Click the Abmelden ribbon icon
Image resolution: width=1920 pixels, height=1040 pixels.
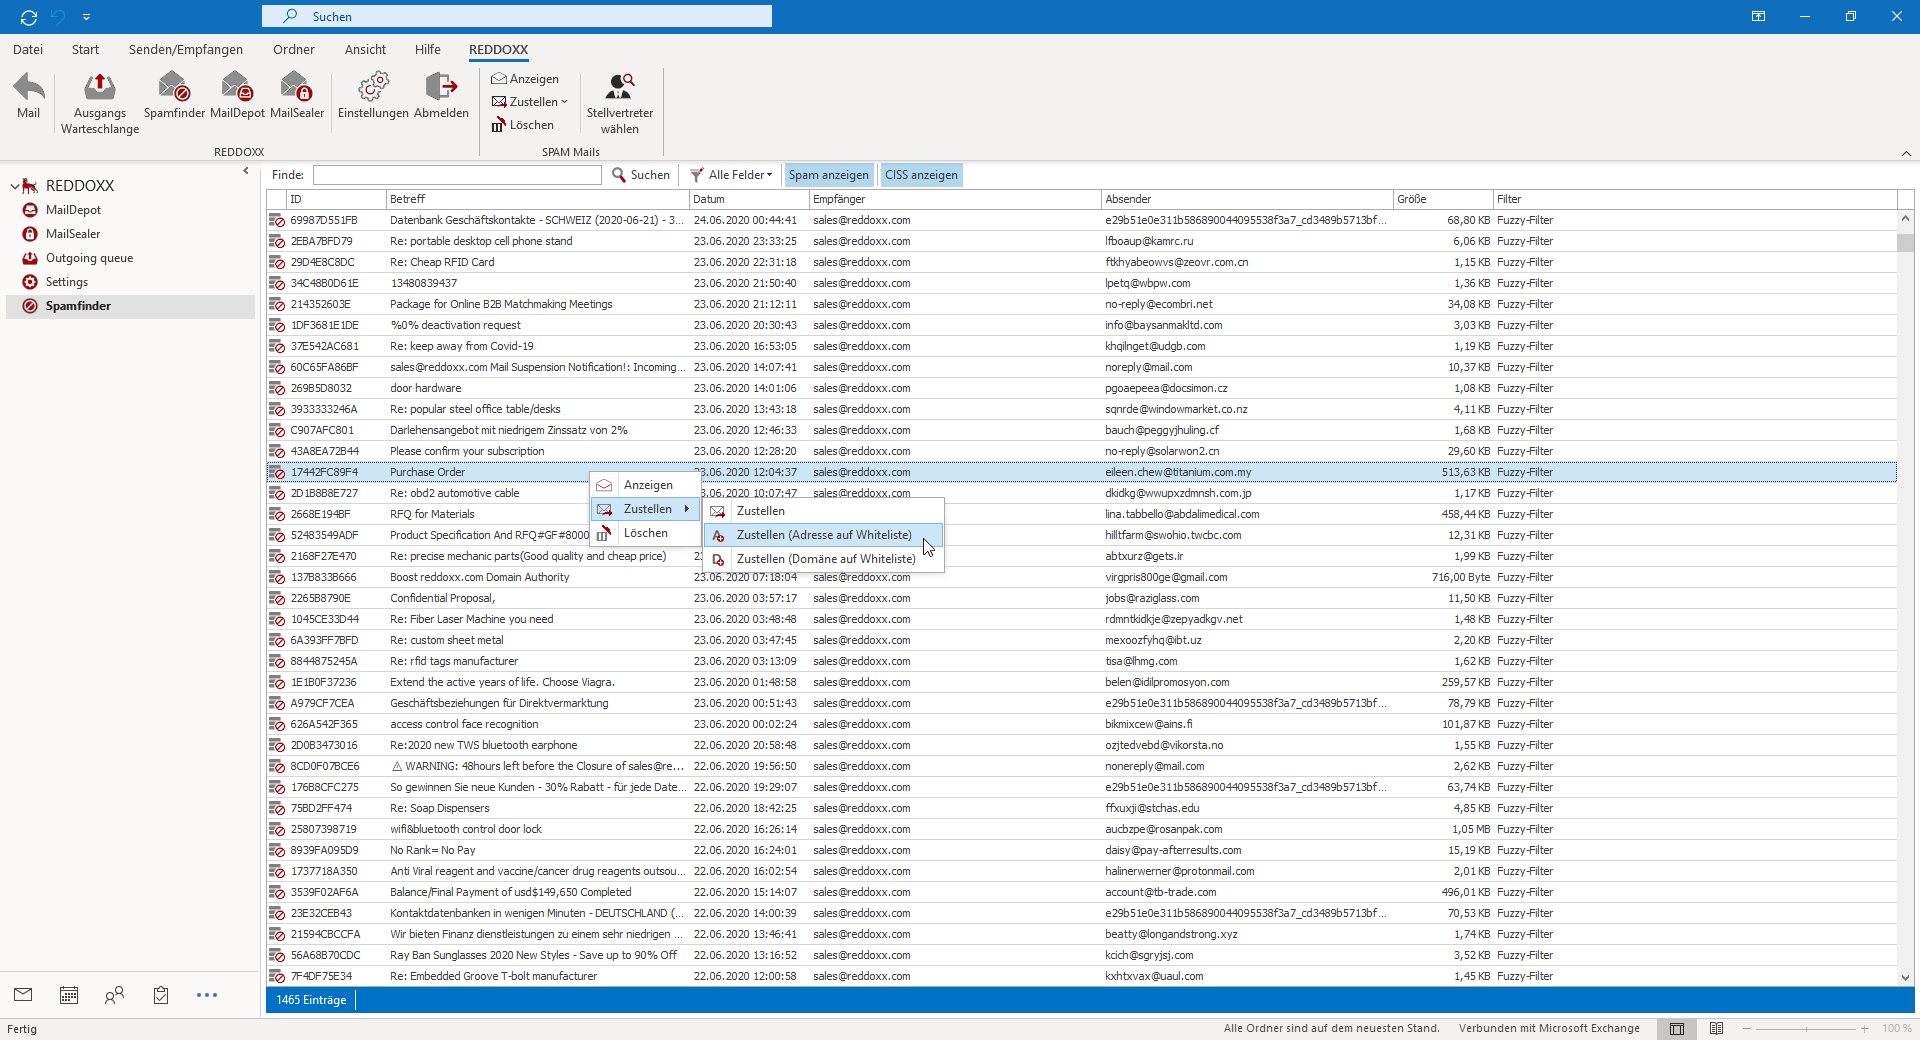click(441, 96)
